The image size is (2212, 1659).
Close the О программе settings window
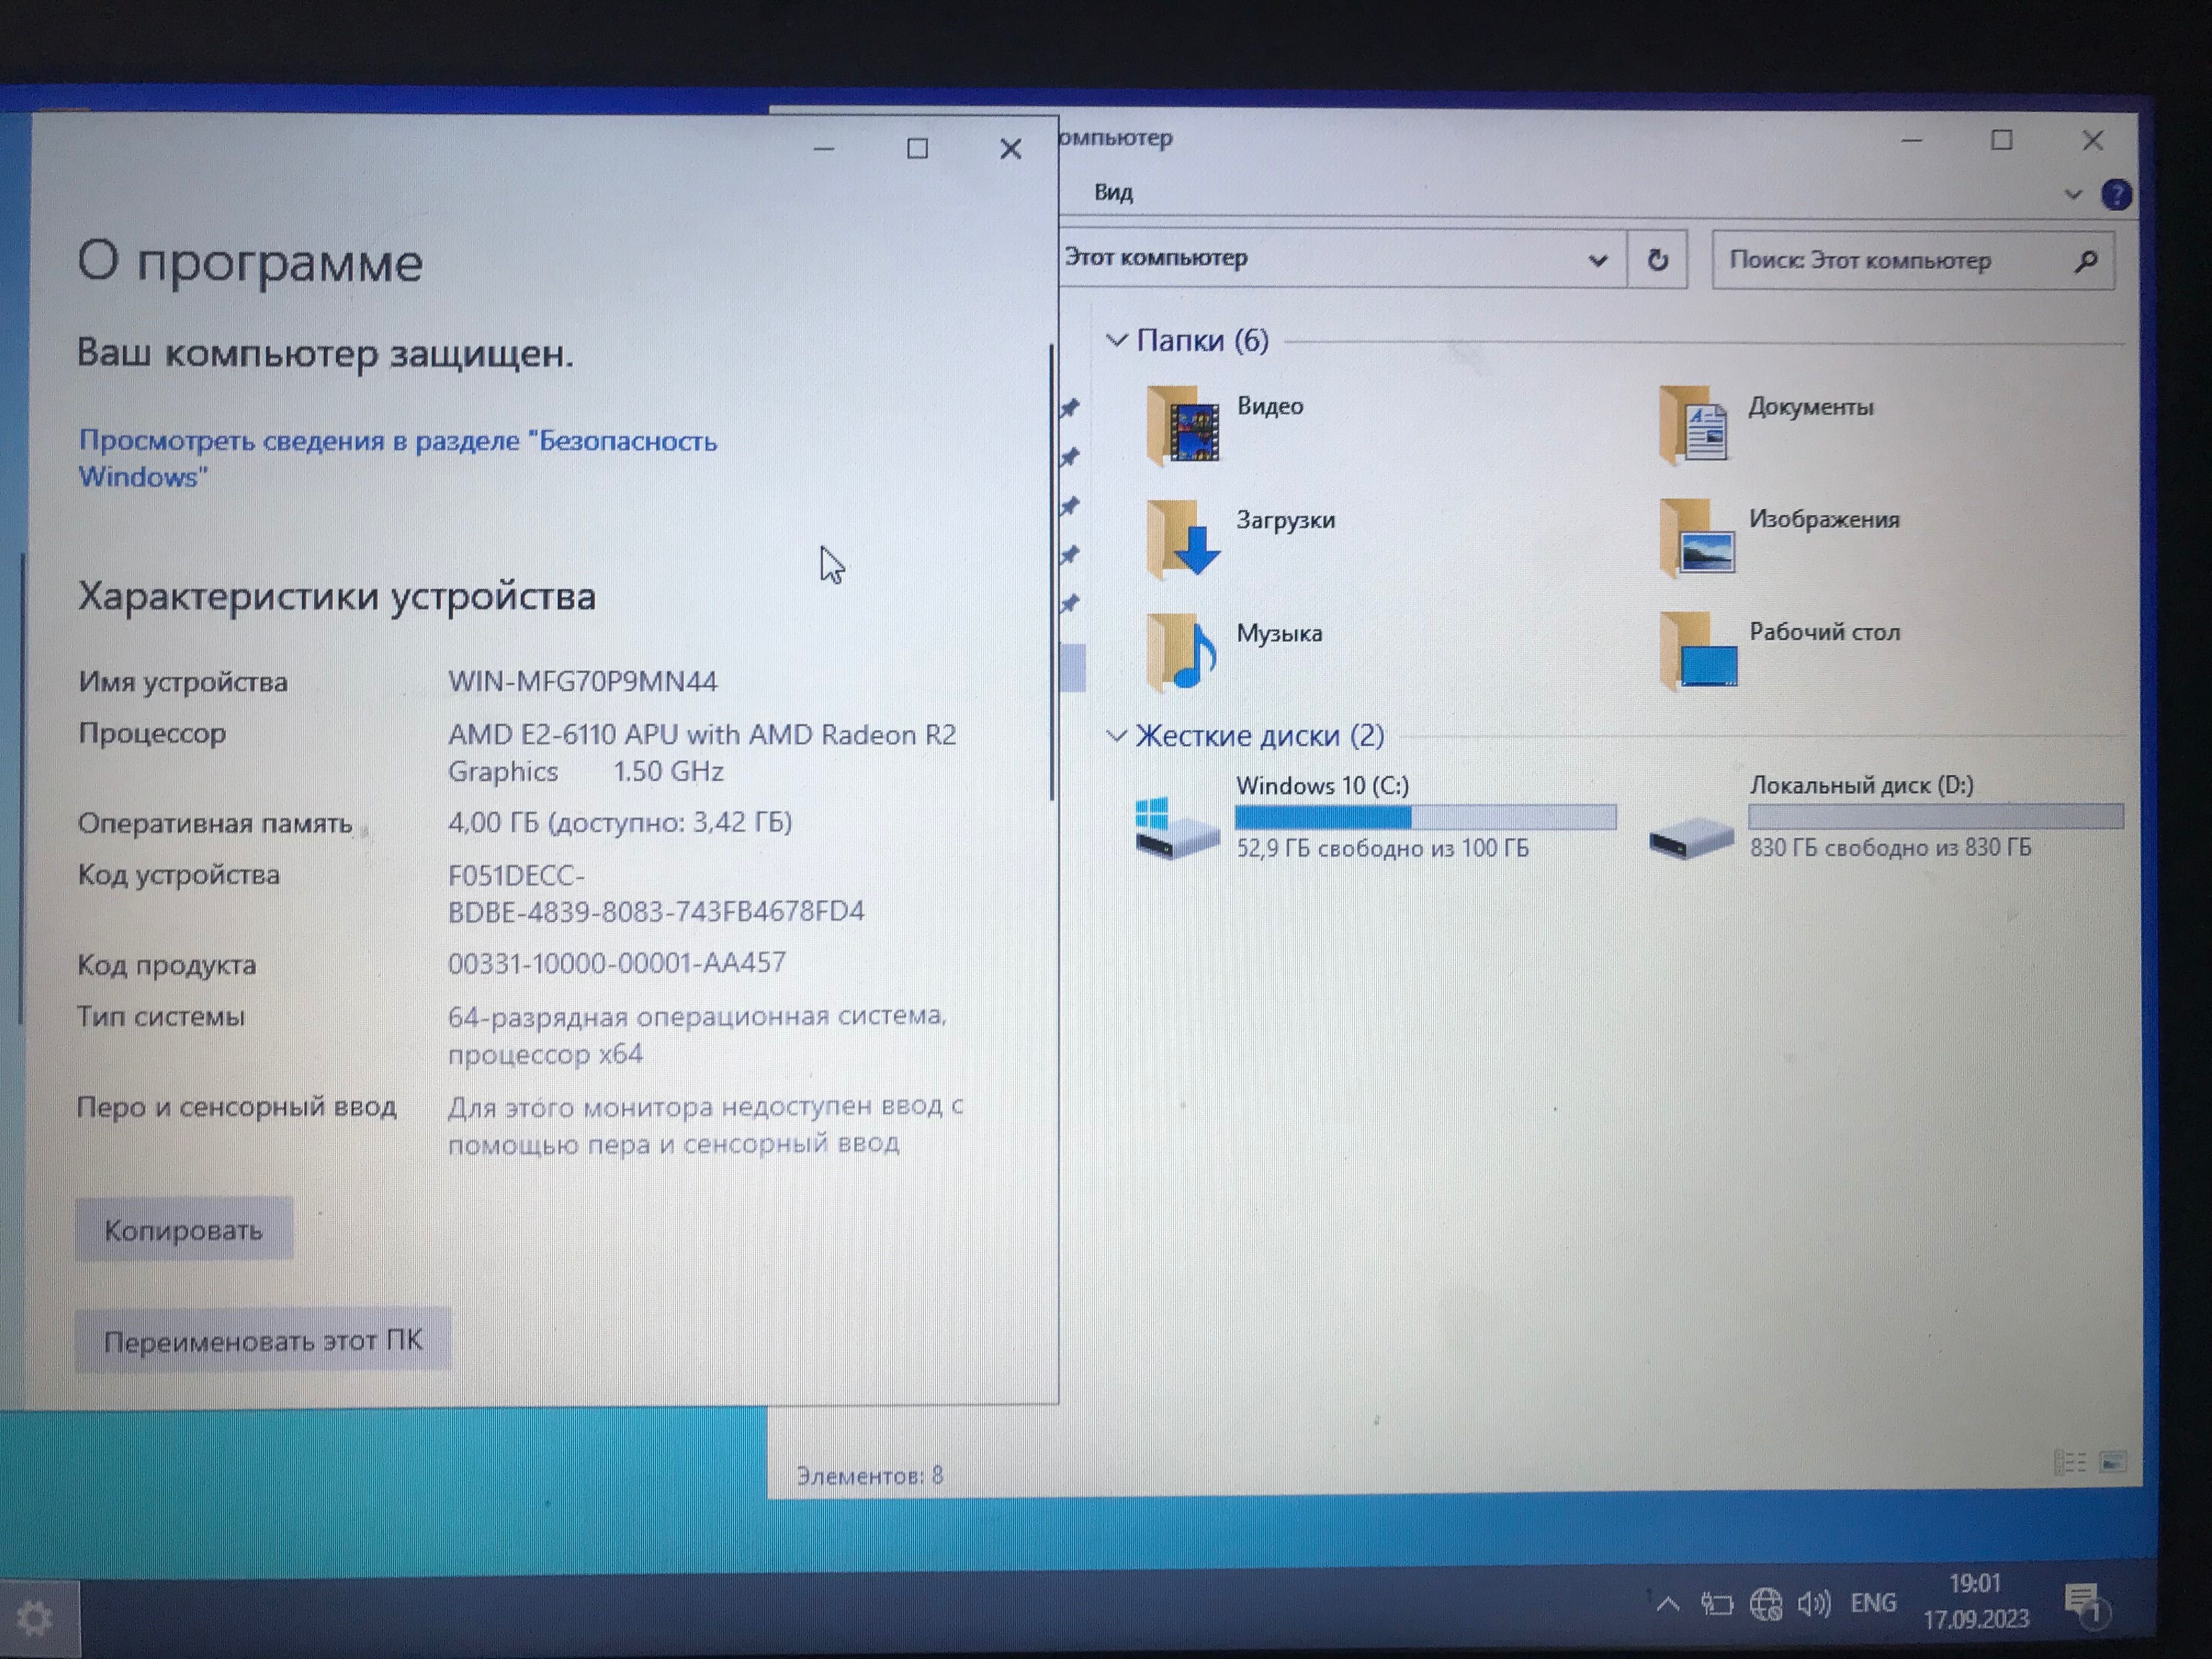pos(1010,150)
